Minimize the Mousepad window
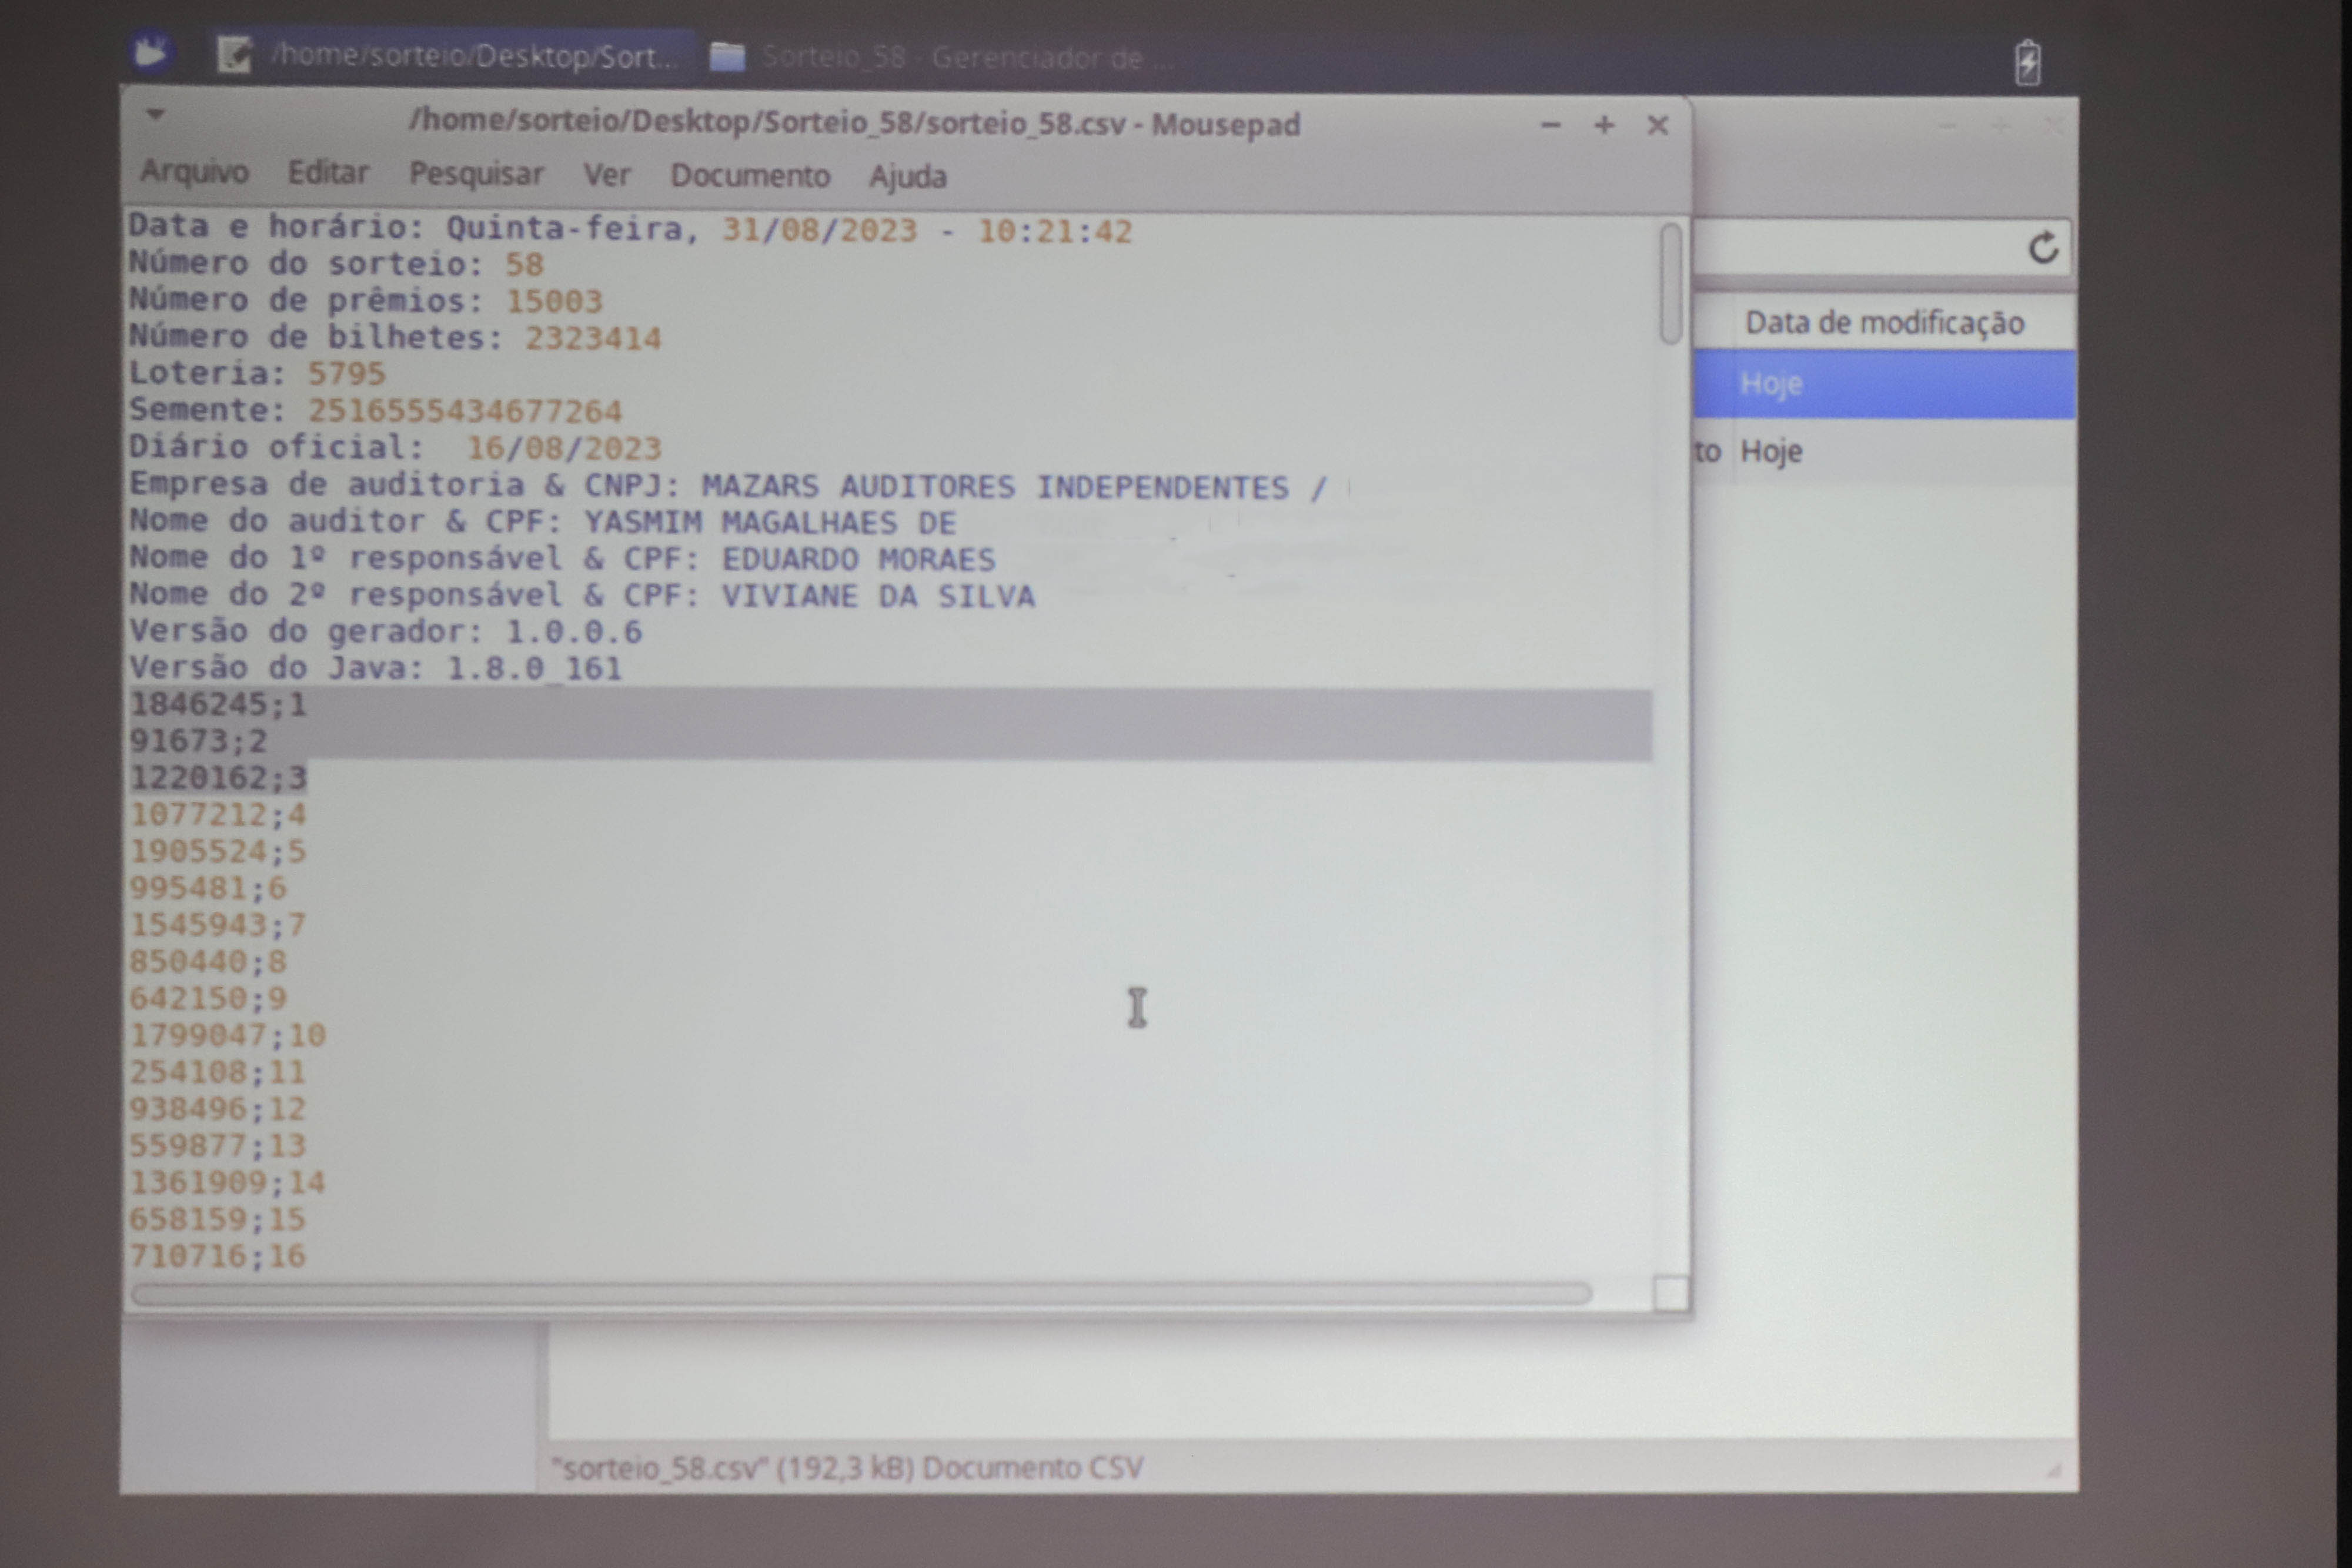 1550,126
